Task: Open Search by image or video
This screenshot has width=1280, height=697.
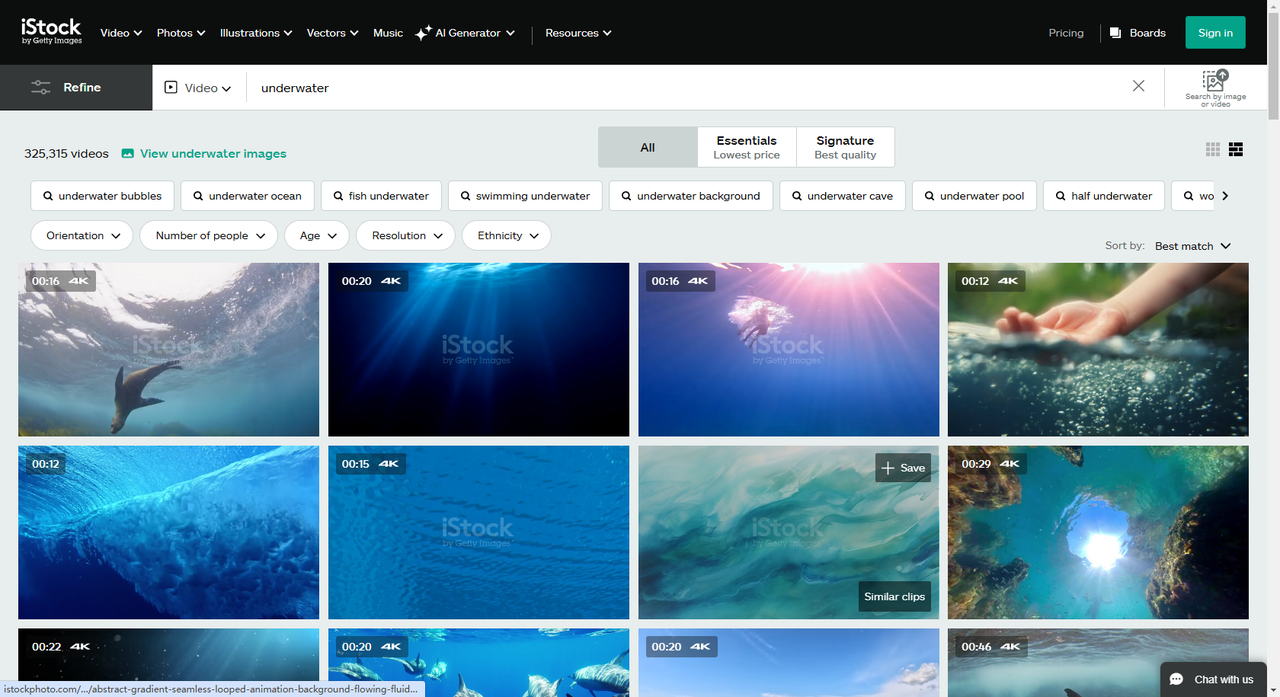Action: pyautogui.click(x=1215, y=88)
